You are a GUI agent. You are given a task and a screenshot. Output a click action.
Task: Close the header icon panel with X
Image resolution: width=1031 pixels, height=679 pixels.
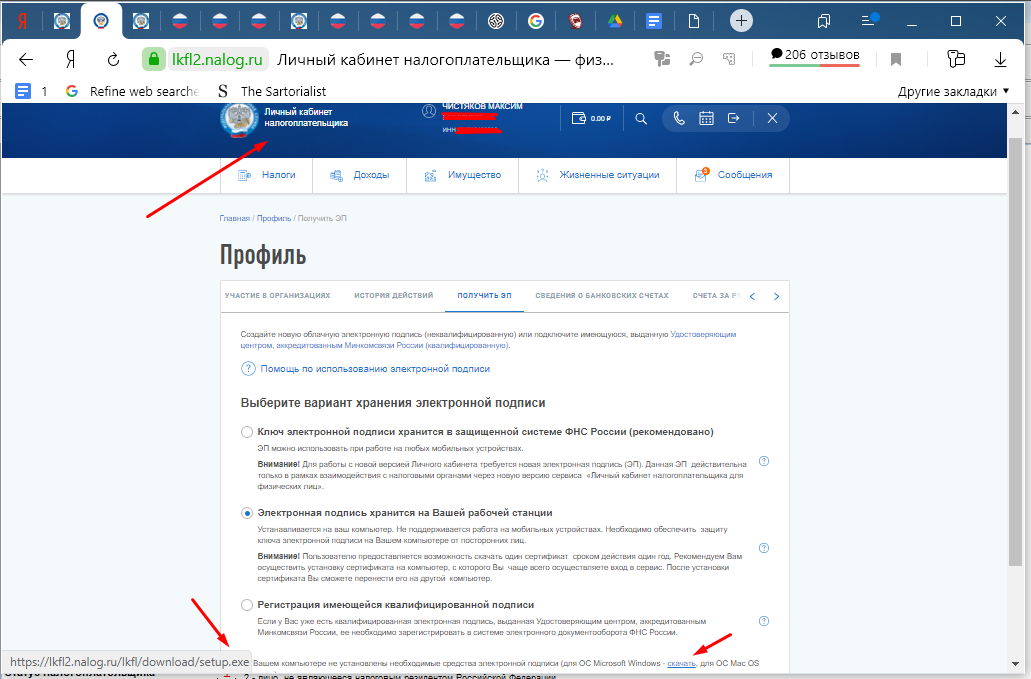point(772,118)
